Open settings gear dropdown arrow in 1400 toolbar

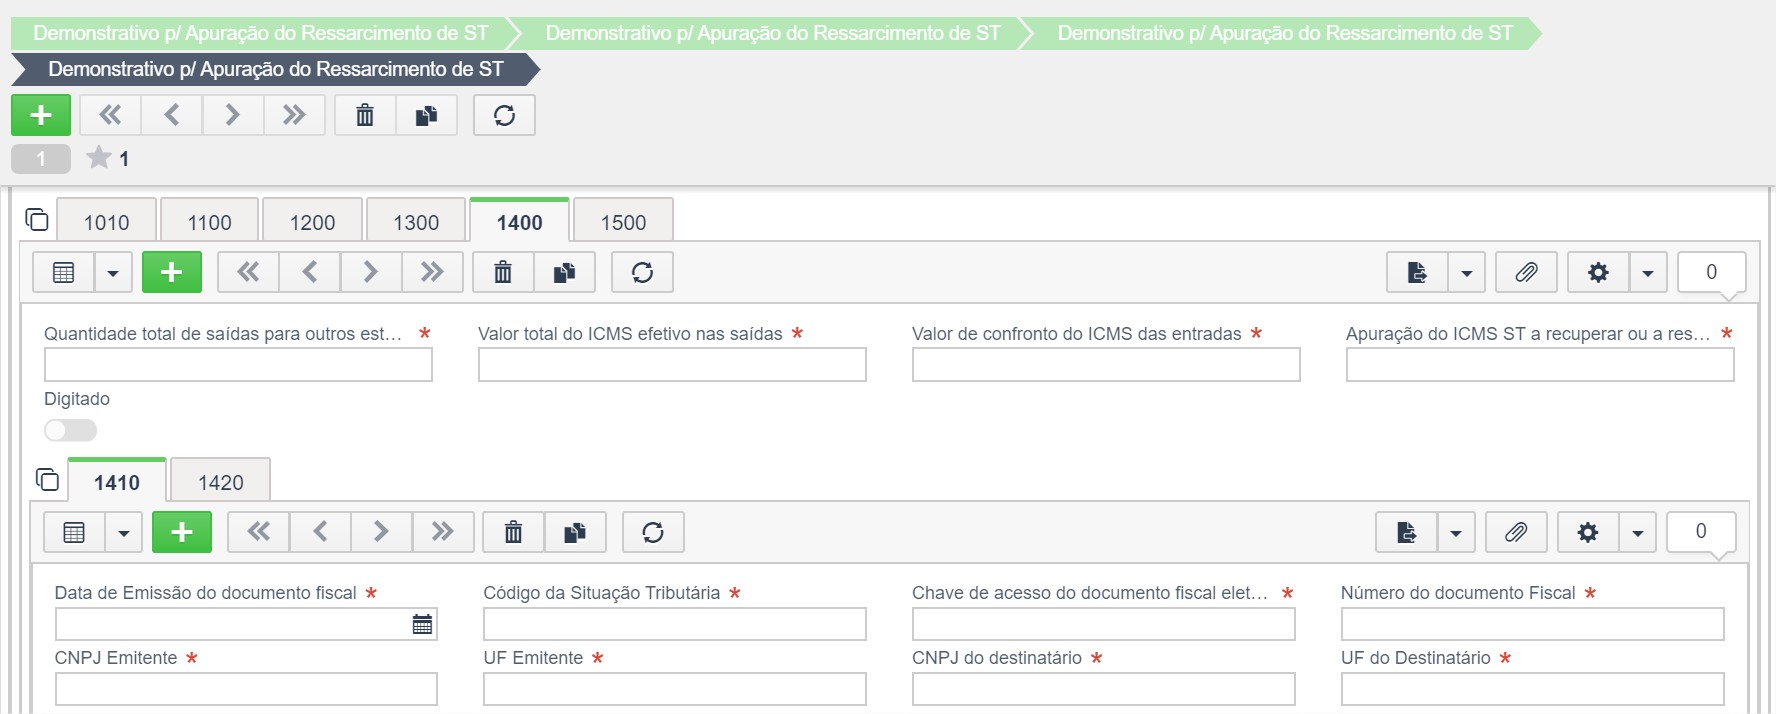click(x=1647, y=272)
